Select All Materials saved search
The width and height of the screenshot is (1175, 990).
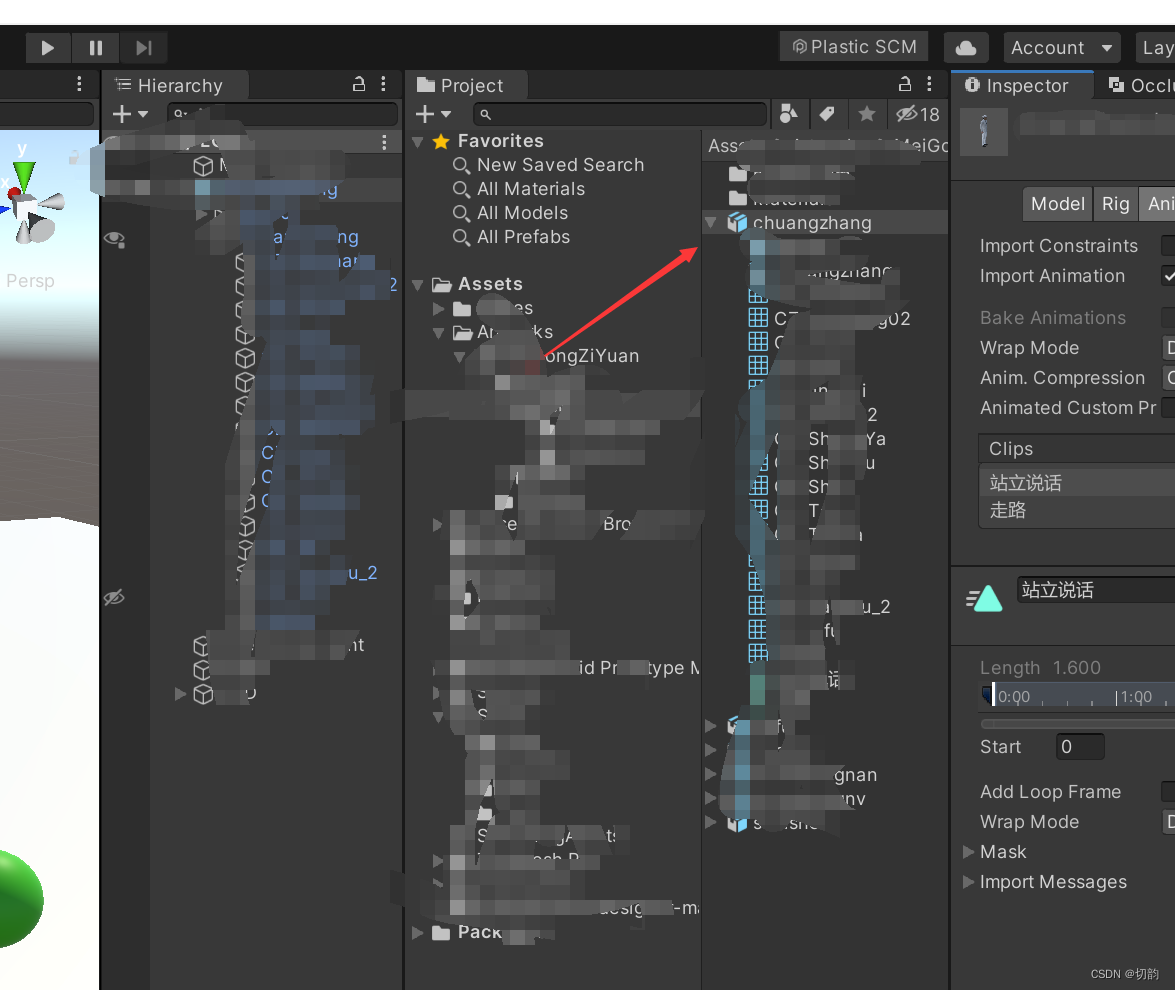[x=531, y=189]
